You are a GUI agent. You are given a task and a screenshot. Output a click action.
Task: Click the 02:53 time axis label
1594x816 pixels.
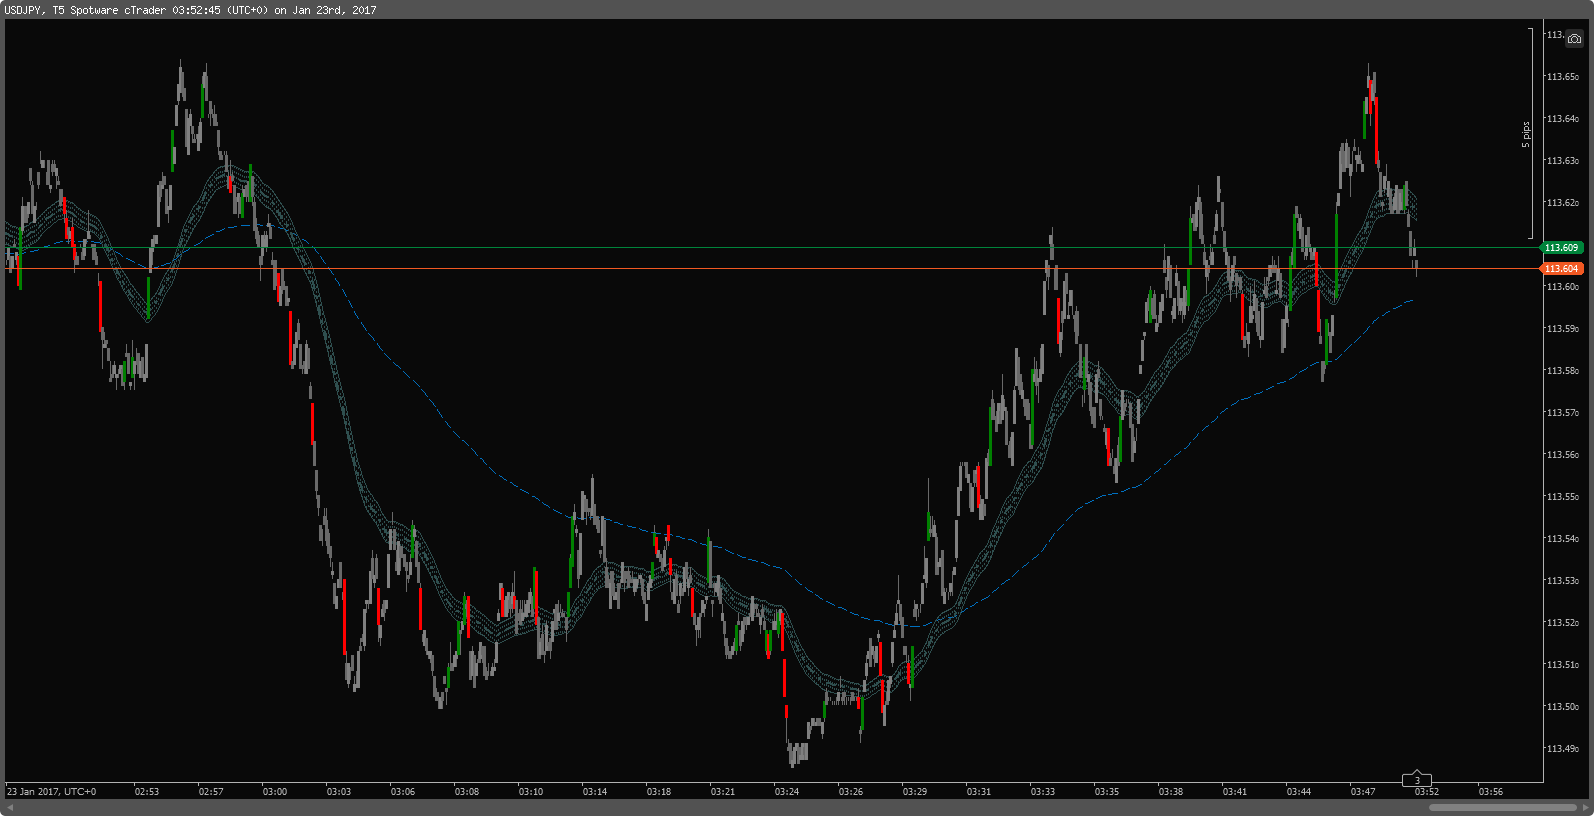click(x=147, y=791)
